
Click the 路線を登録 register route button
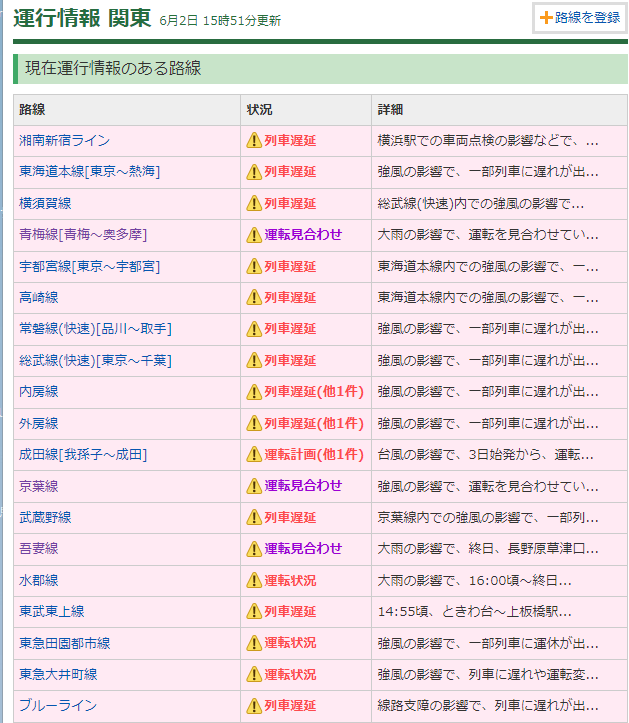[580, 18]
